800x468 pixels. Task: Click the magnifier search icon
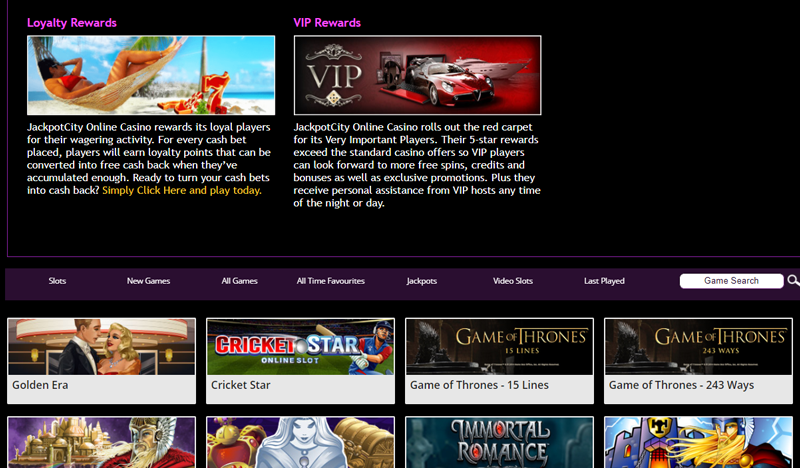(x=793, y=281)
